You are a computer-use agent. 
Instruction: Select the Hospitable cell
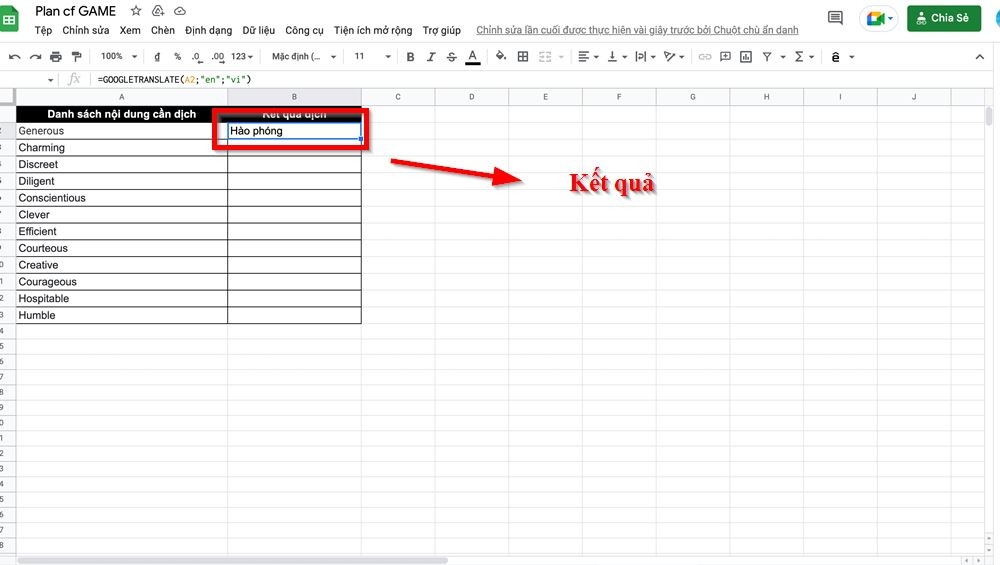click(121, 298)
